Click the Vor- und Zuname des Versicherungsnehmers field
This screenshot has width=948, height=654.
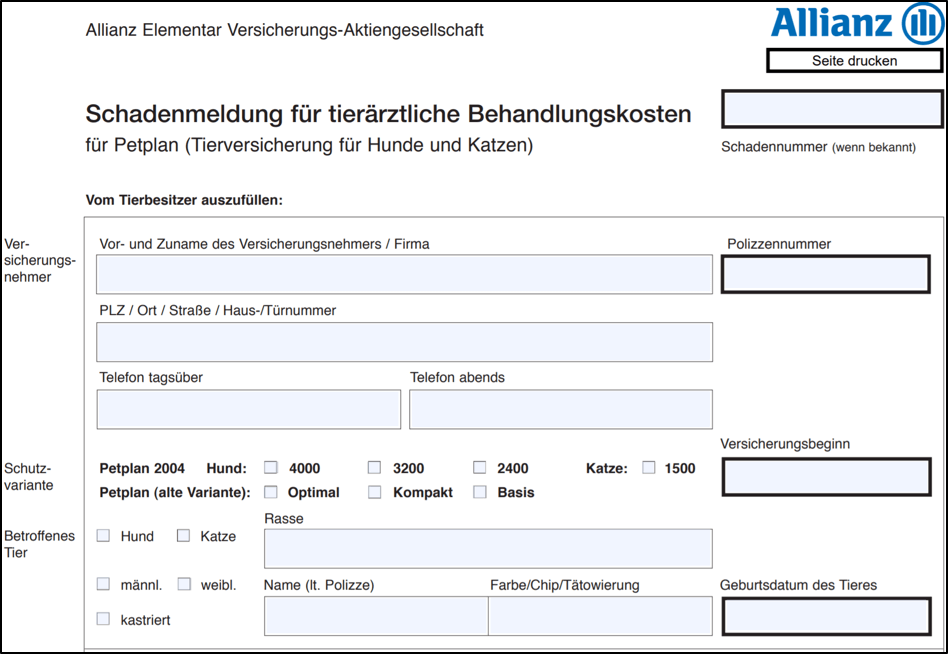tap(404, 274)
